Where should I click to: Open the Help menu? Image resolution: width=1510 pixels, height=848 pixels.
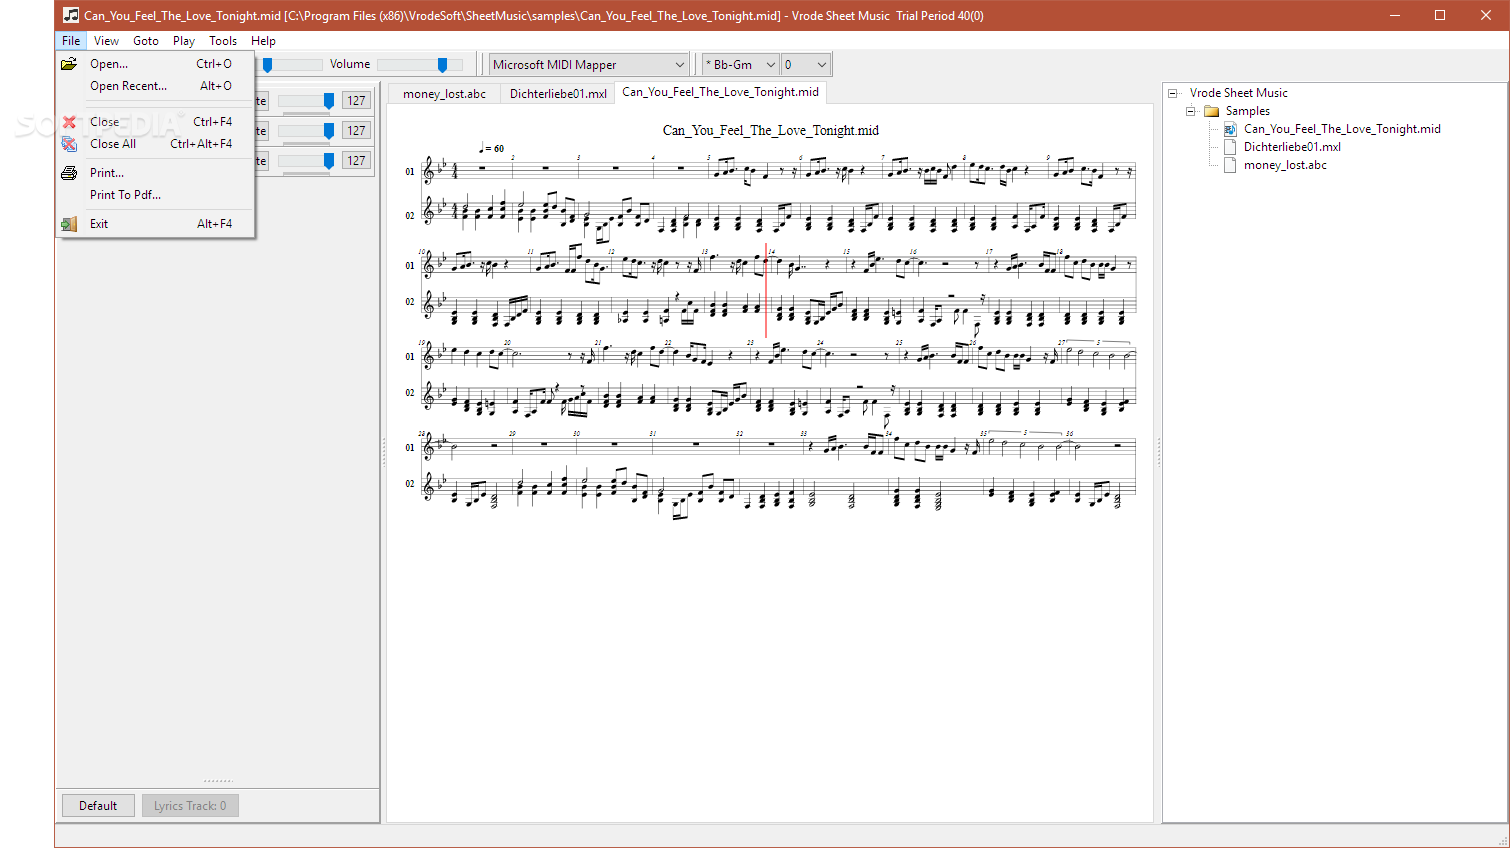pos(263,41)
